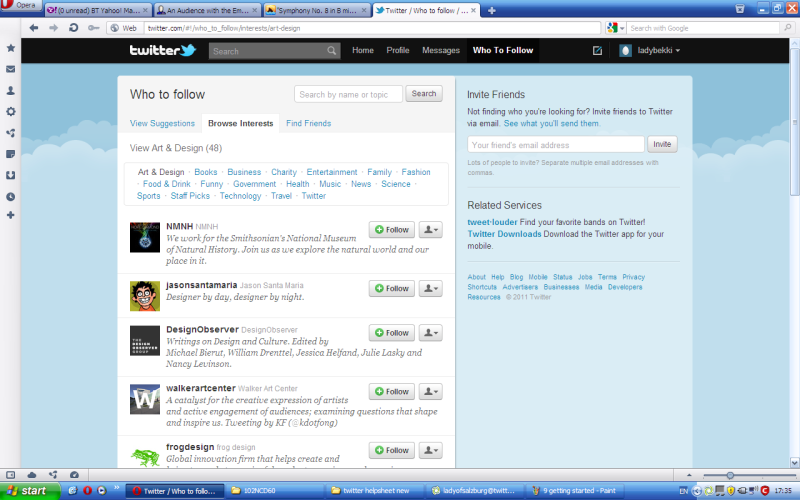
Task: Click the magnifier in Twitter search box
Action: tap(332, 51)
